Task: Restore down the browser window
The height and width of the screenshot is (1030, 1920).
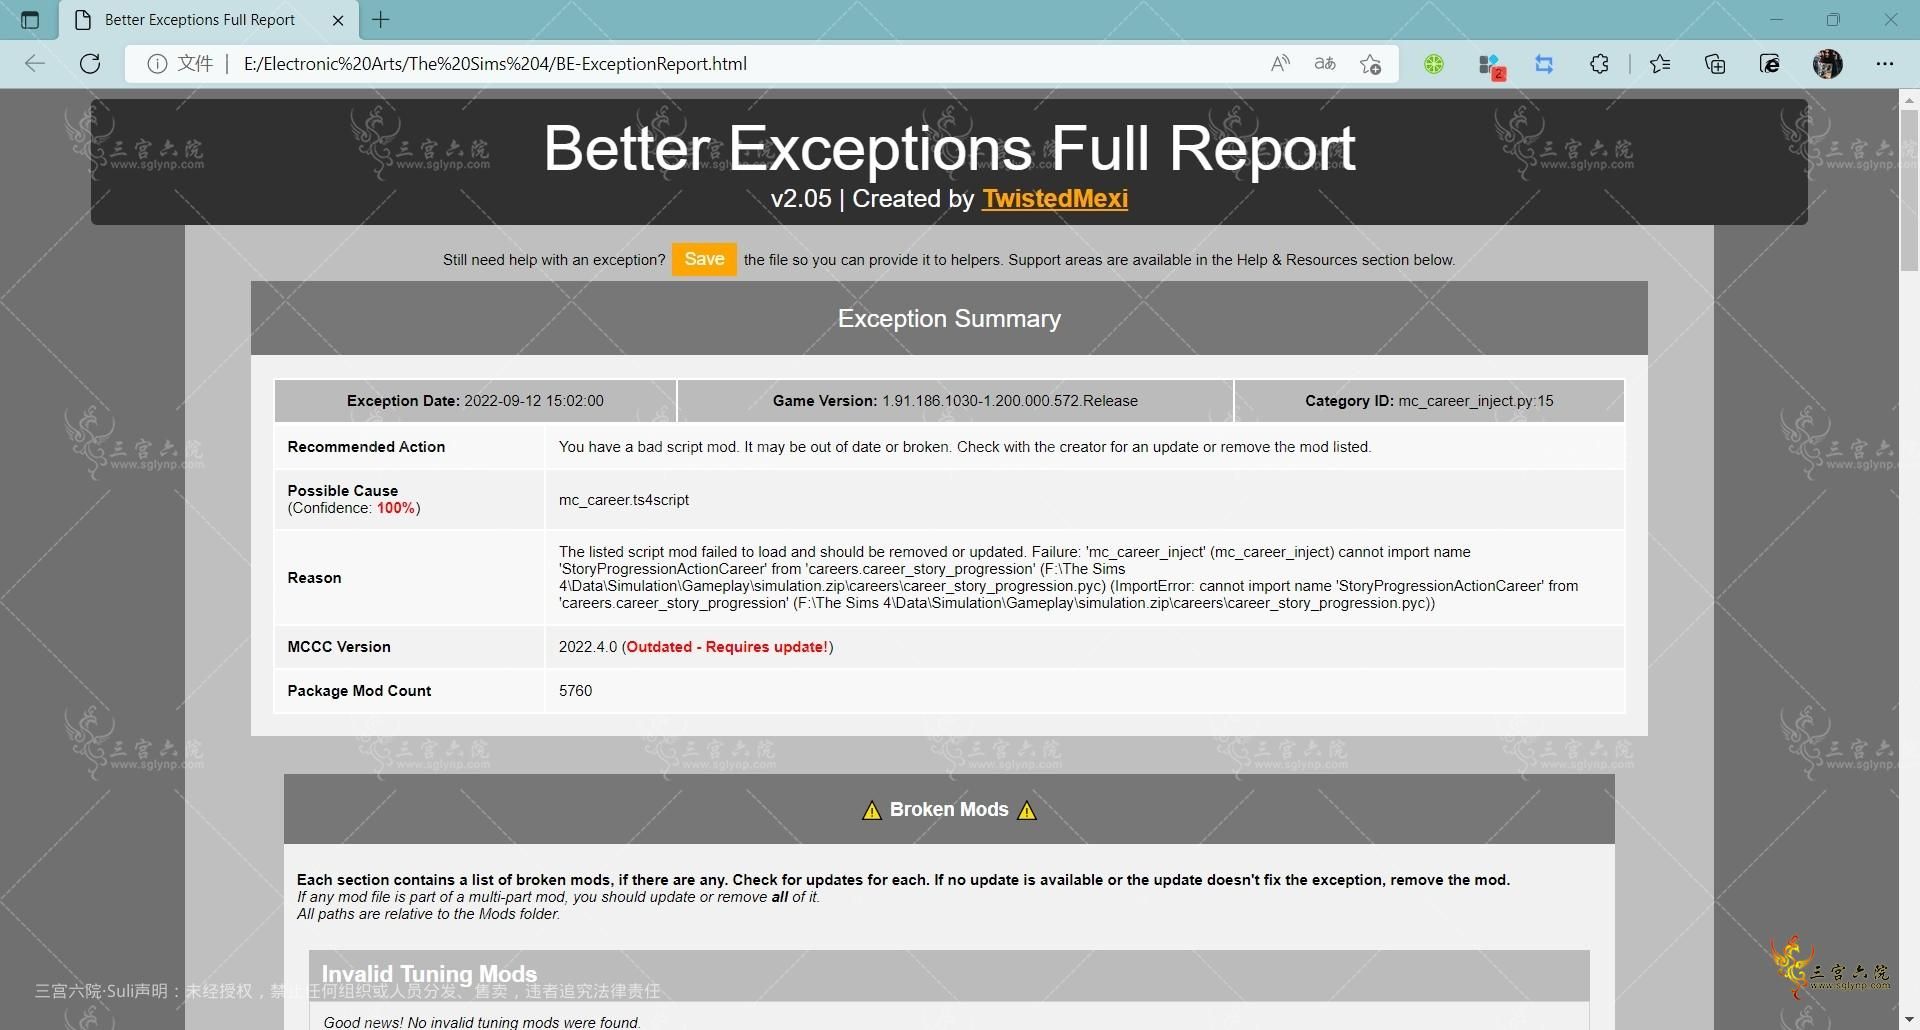Action: tap(1833, 19)
